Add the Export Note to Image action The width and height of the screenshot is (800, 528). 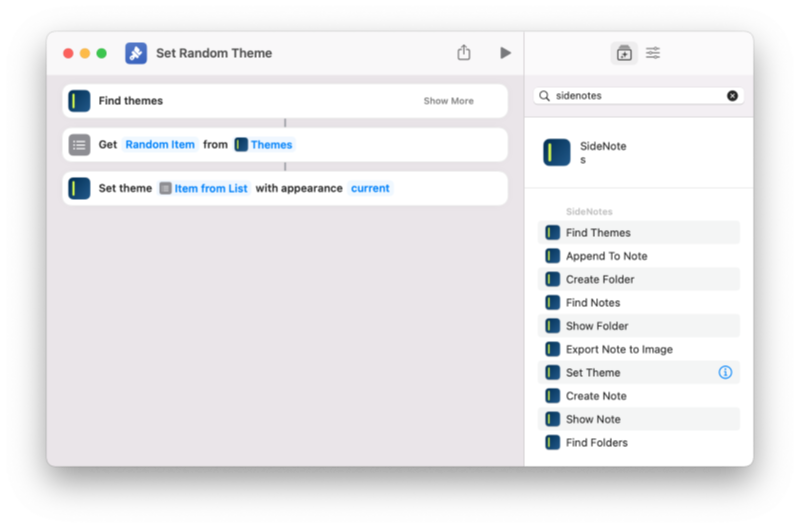[x=638, y=349]
